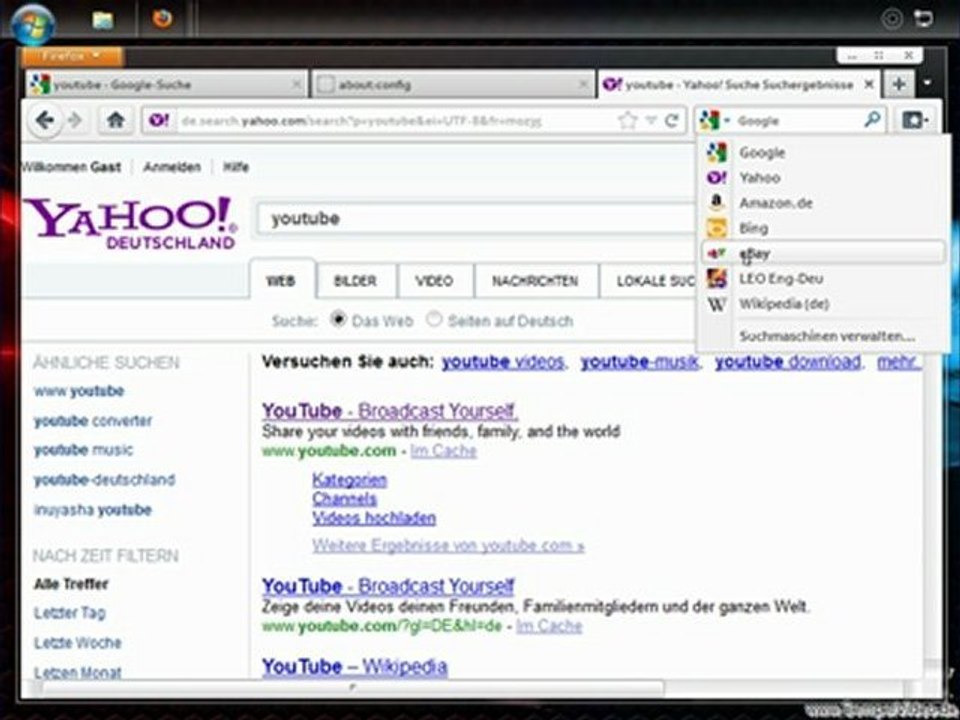Select Wikipedia (de) in search engine list

[822, 304]
